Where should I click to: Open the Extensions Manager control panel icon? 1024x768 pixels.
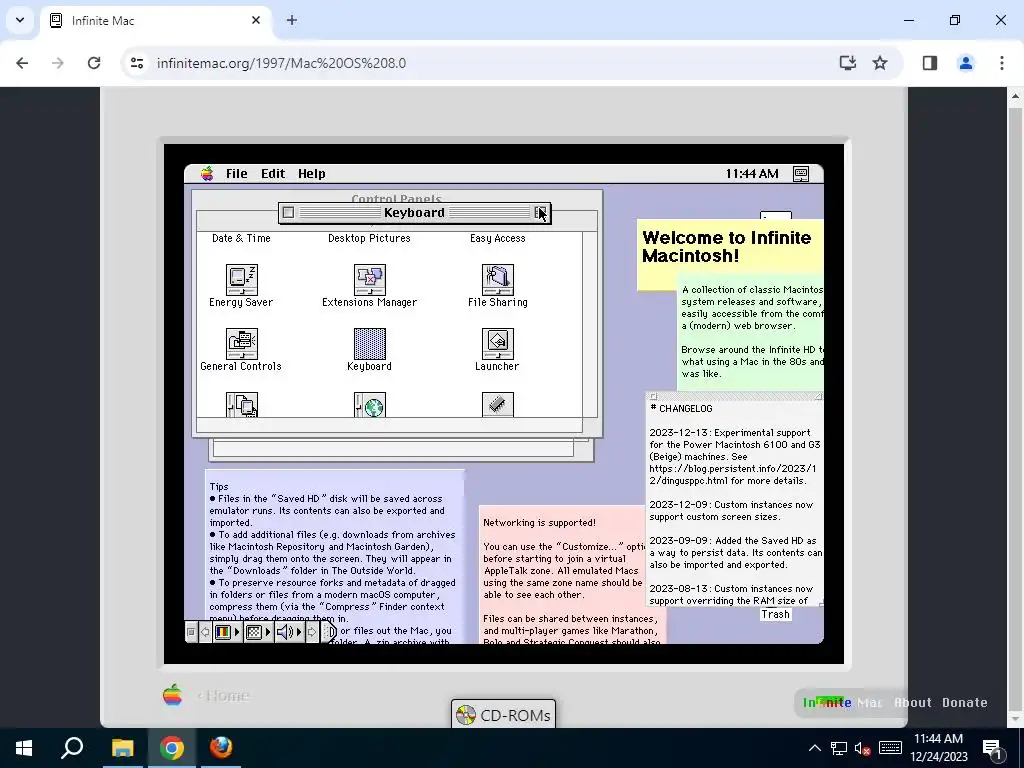[x=370, y=280]
